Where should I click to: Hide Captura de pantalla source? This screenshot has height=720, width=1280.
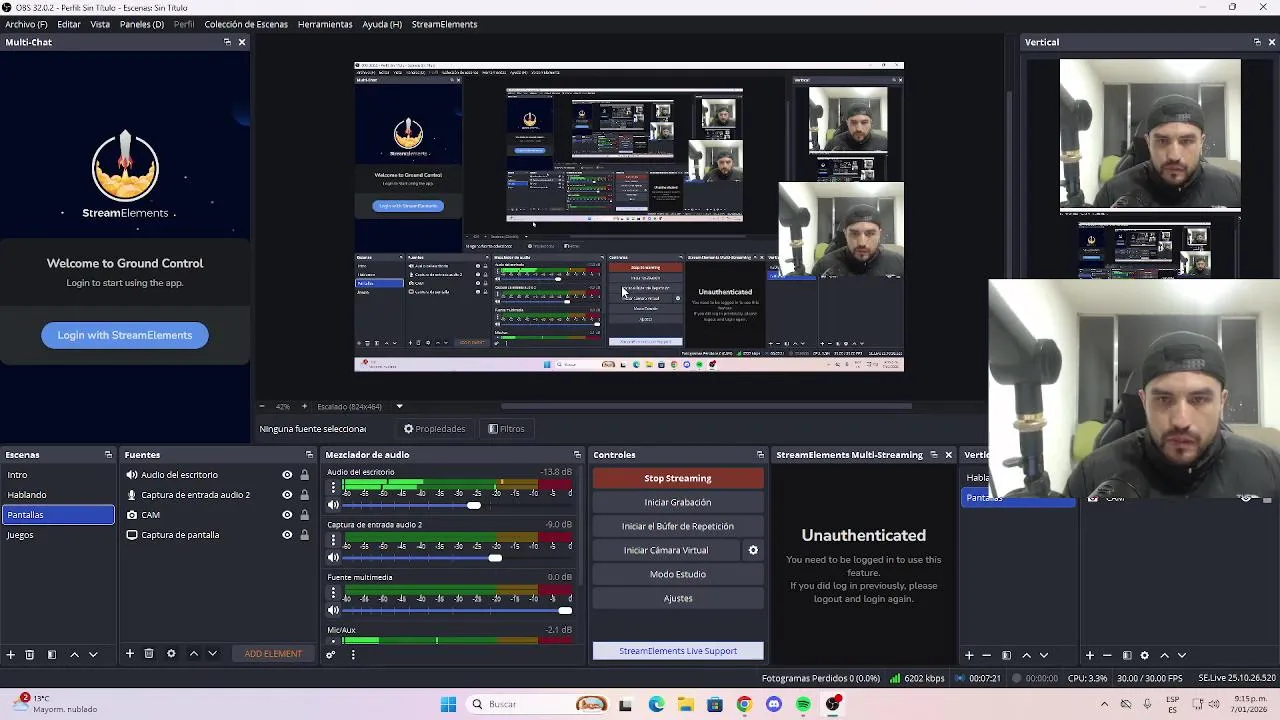tap(287, 535)
